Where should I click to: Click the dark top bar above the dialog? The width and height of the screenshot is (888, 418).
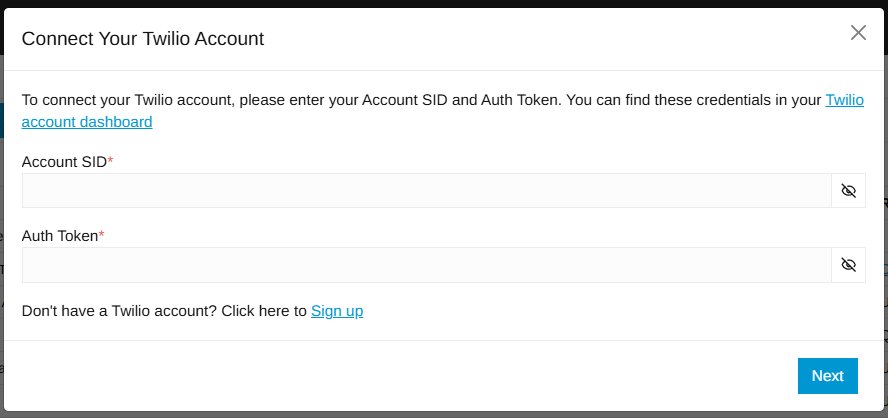444,3
